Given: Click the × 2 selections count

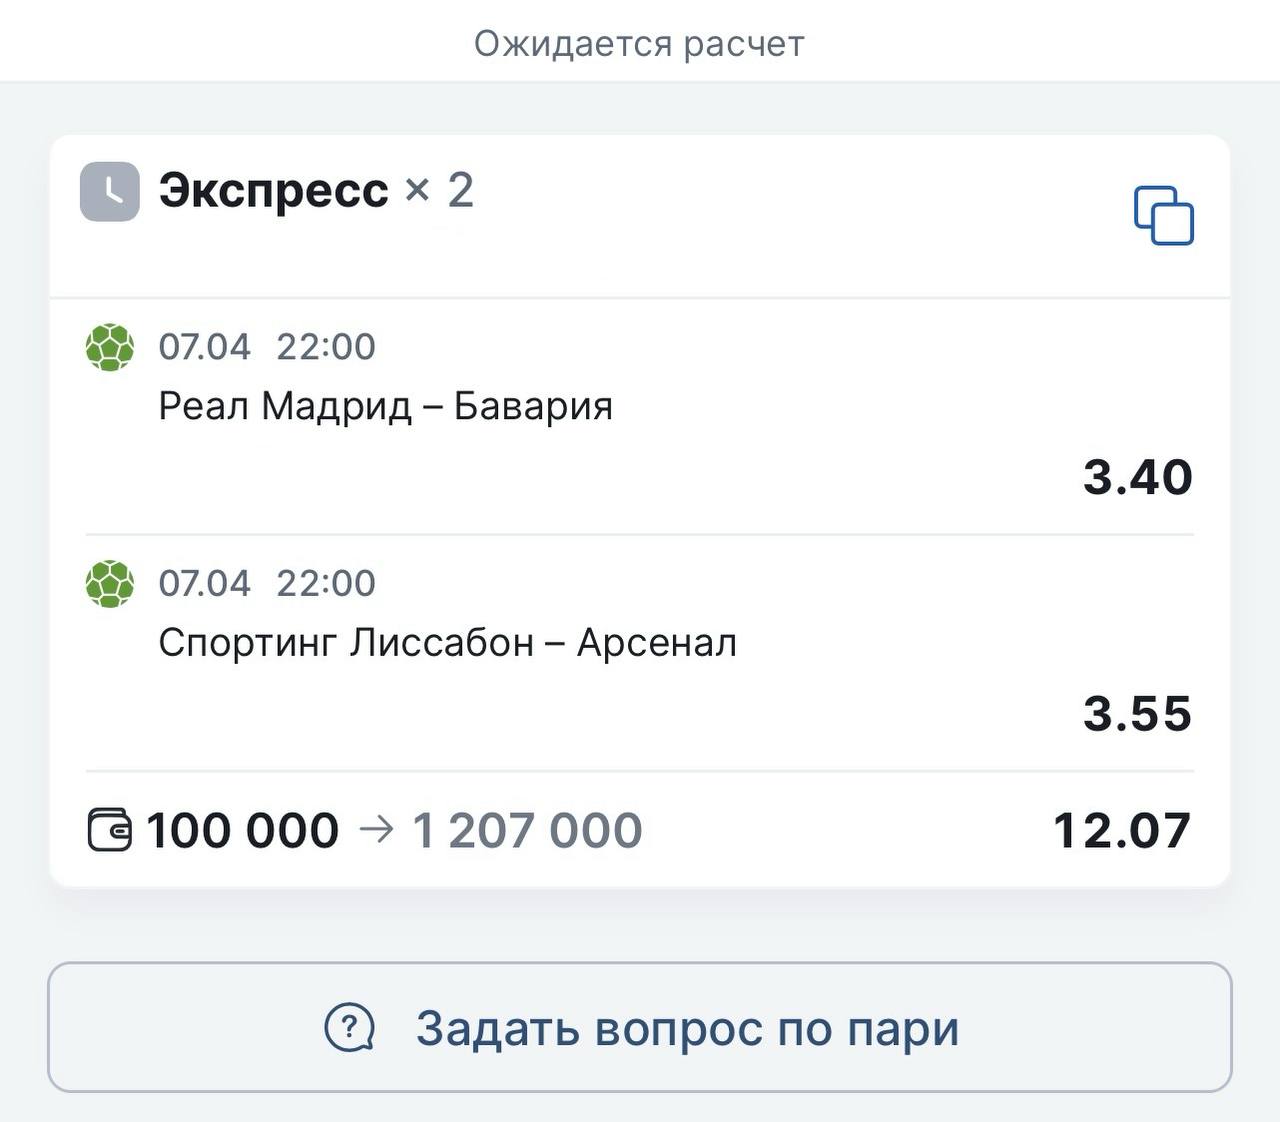Looking at the screenshot, I should click(439, 190).
